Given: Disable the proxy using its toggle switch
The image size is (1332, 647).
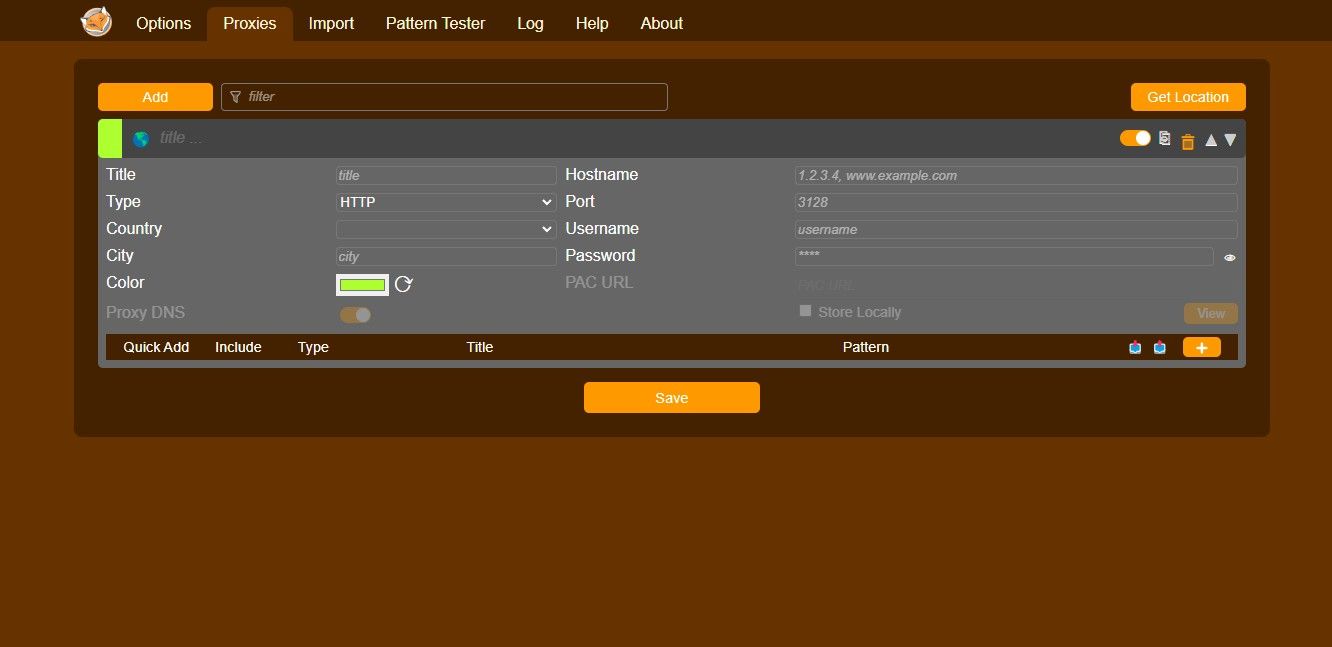Looking at the screenshot, I should (x=1135, y=138).
